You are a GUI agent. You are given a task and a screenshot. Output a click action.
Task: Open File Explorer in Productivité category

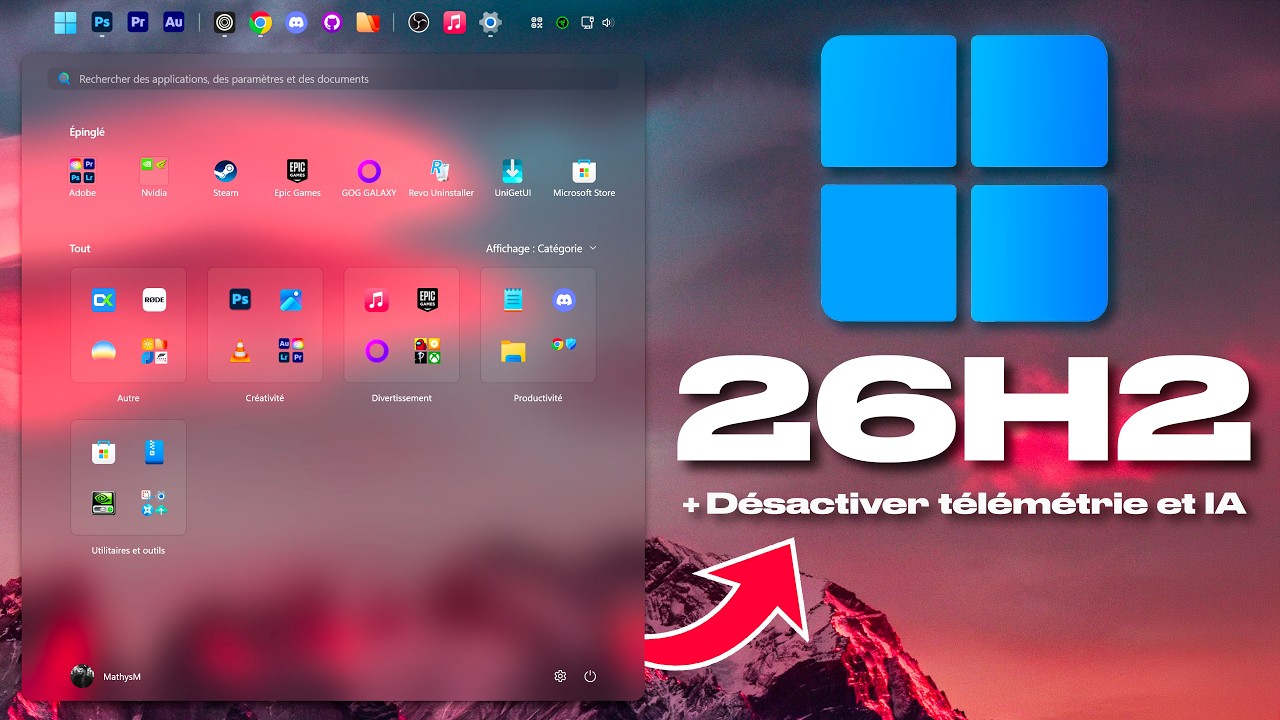[x=513, y=351]
